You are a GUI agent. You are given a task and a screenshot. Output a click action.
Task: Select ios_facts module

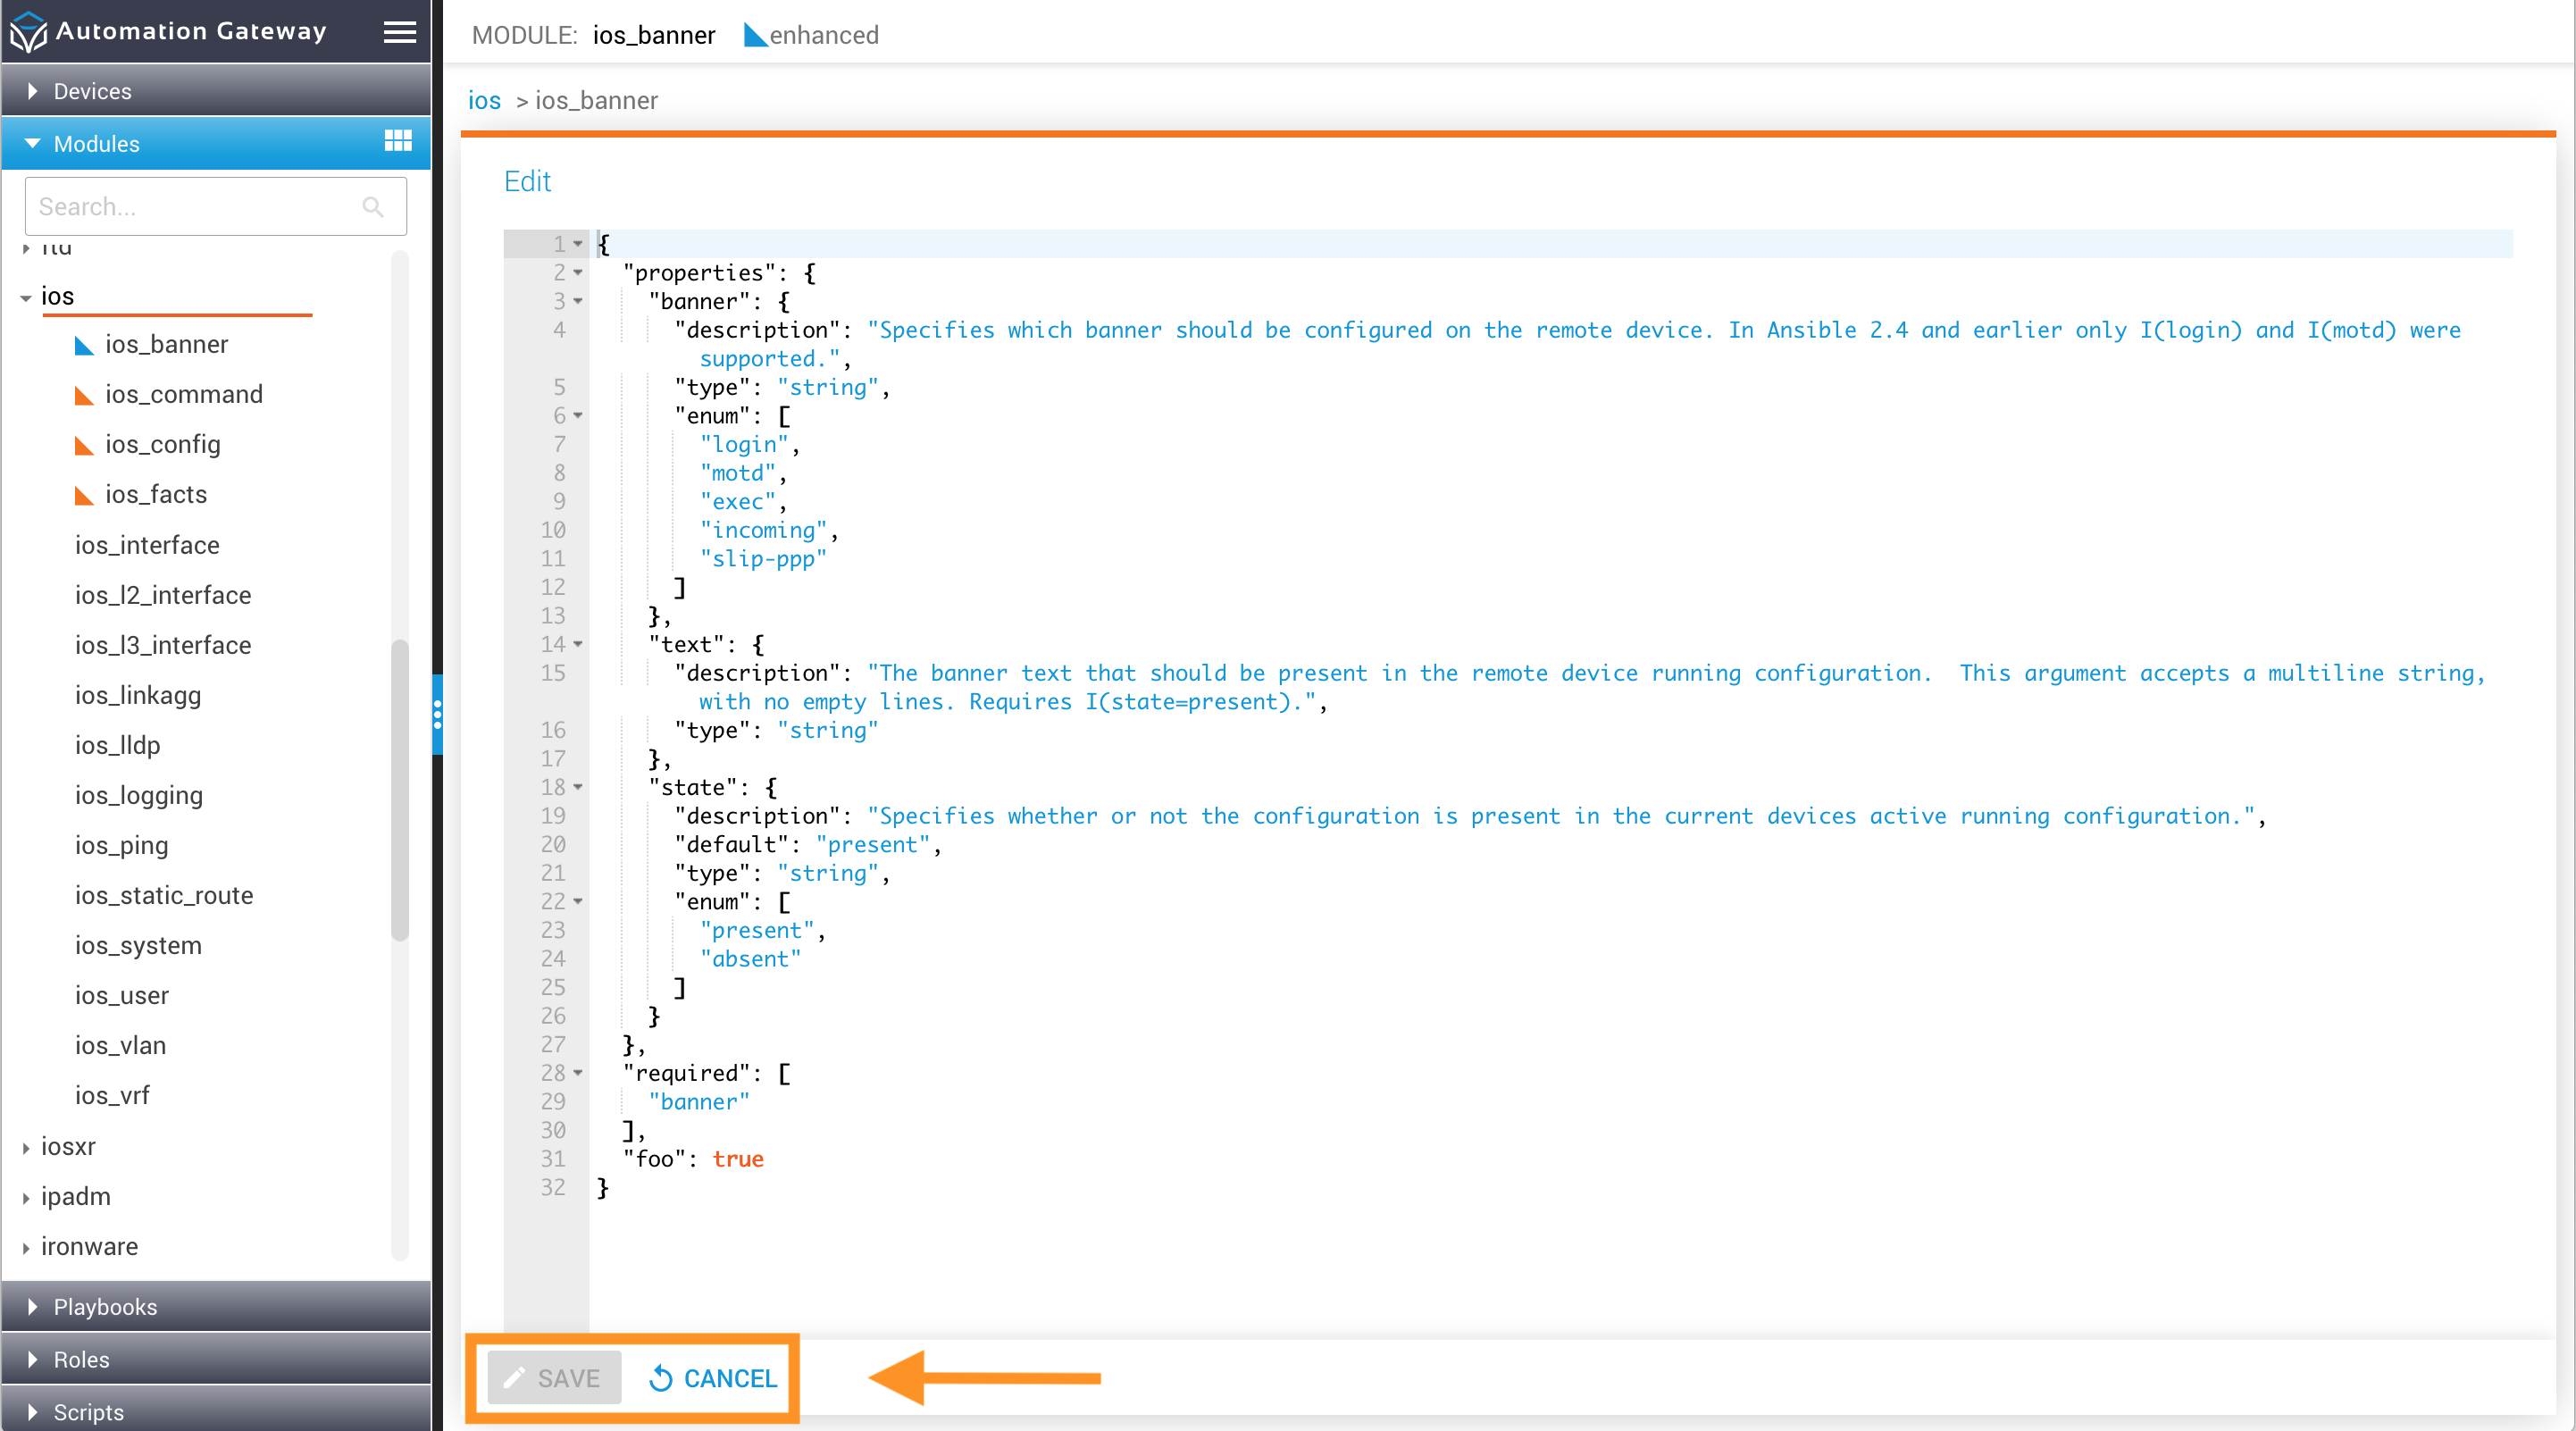coord(156,495)
